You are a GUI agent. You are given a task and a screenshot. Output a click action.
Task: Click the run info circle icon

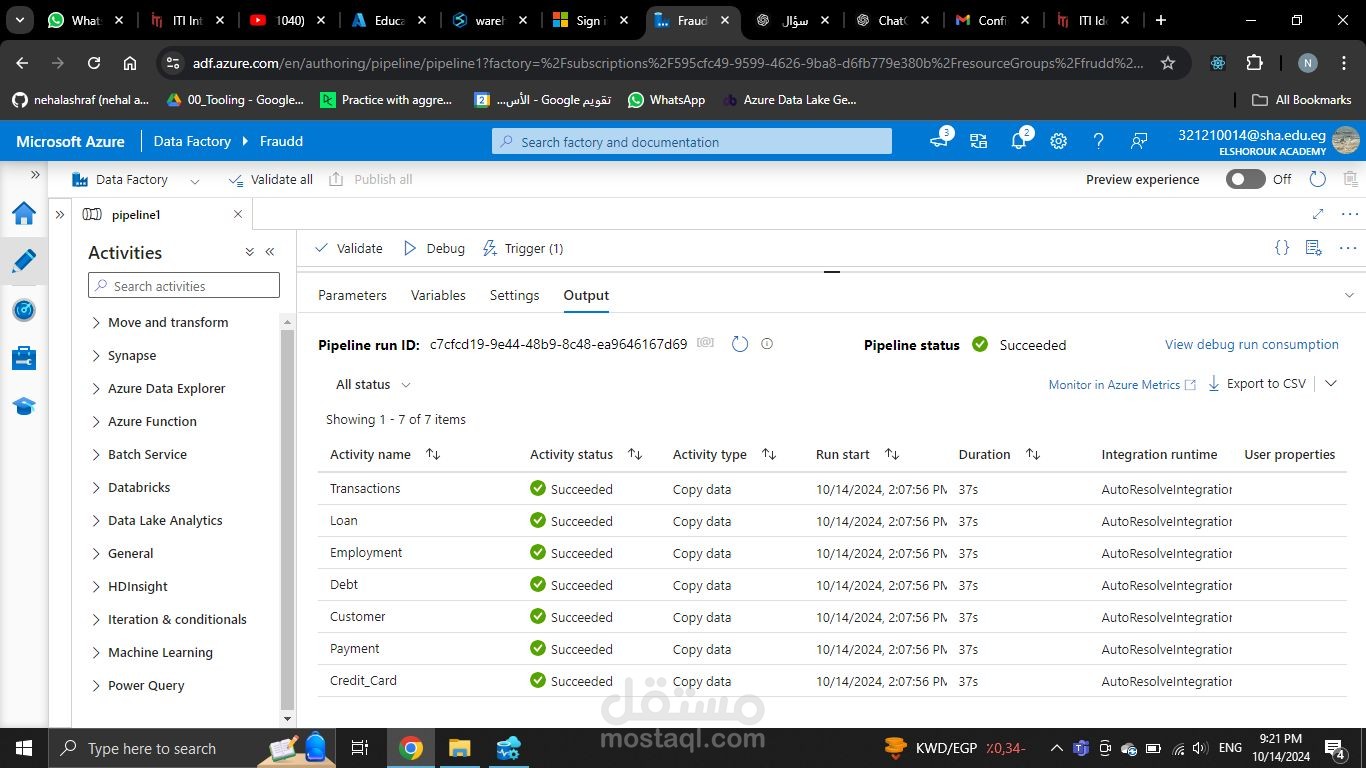(x=767, y=344)
